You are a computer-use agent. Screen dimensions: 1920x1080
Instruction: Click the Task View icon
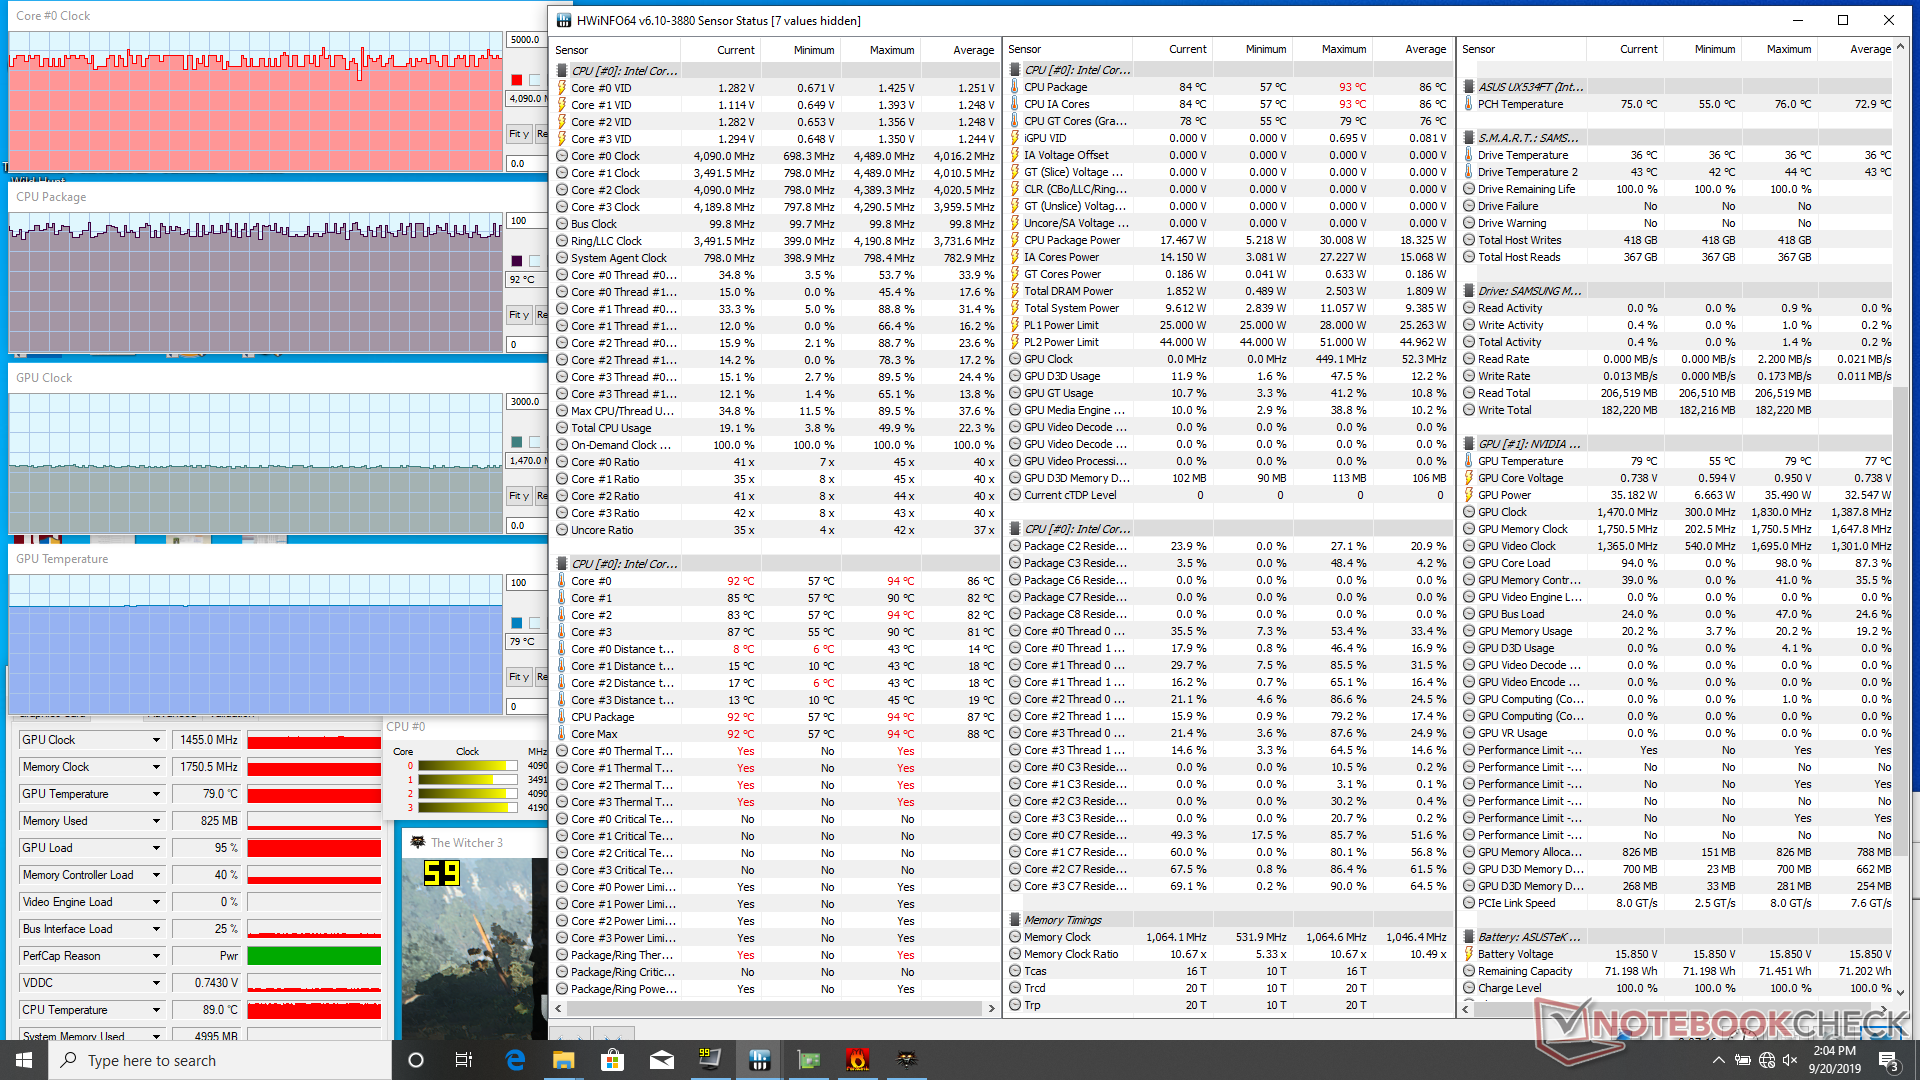pos(463,1060)
